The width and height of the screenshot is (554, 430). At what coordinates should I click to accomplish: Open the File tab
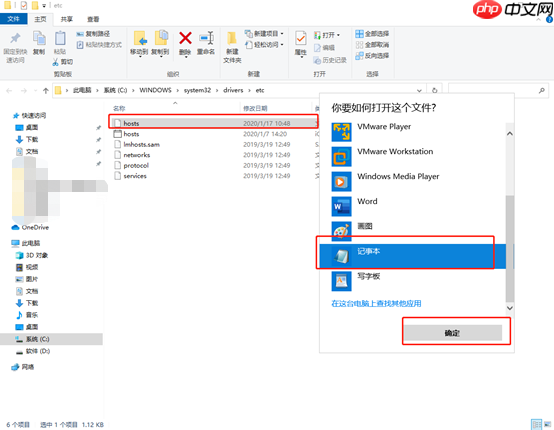click(13, 19)
